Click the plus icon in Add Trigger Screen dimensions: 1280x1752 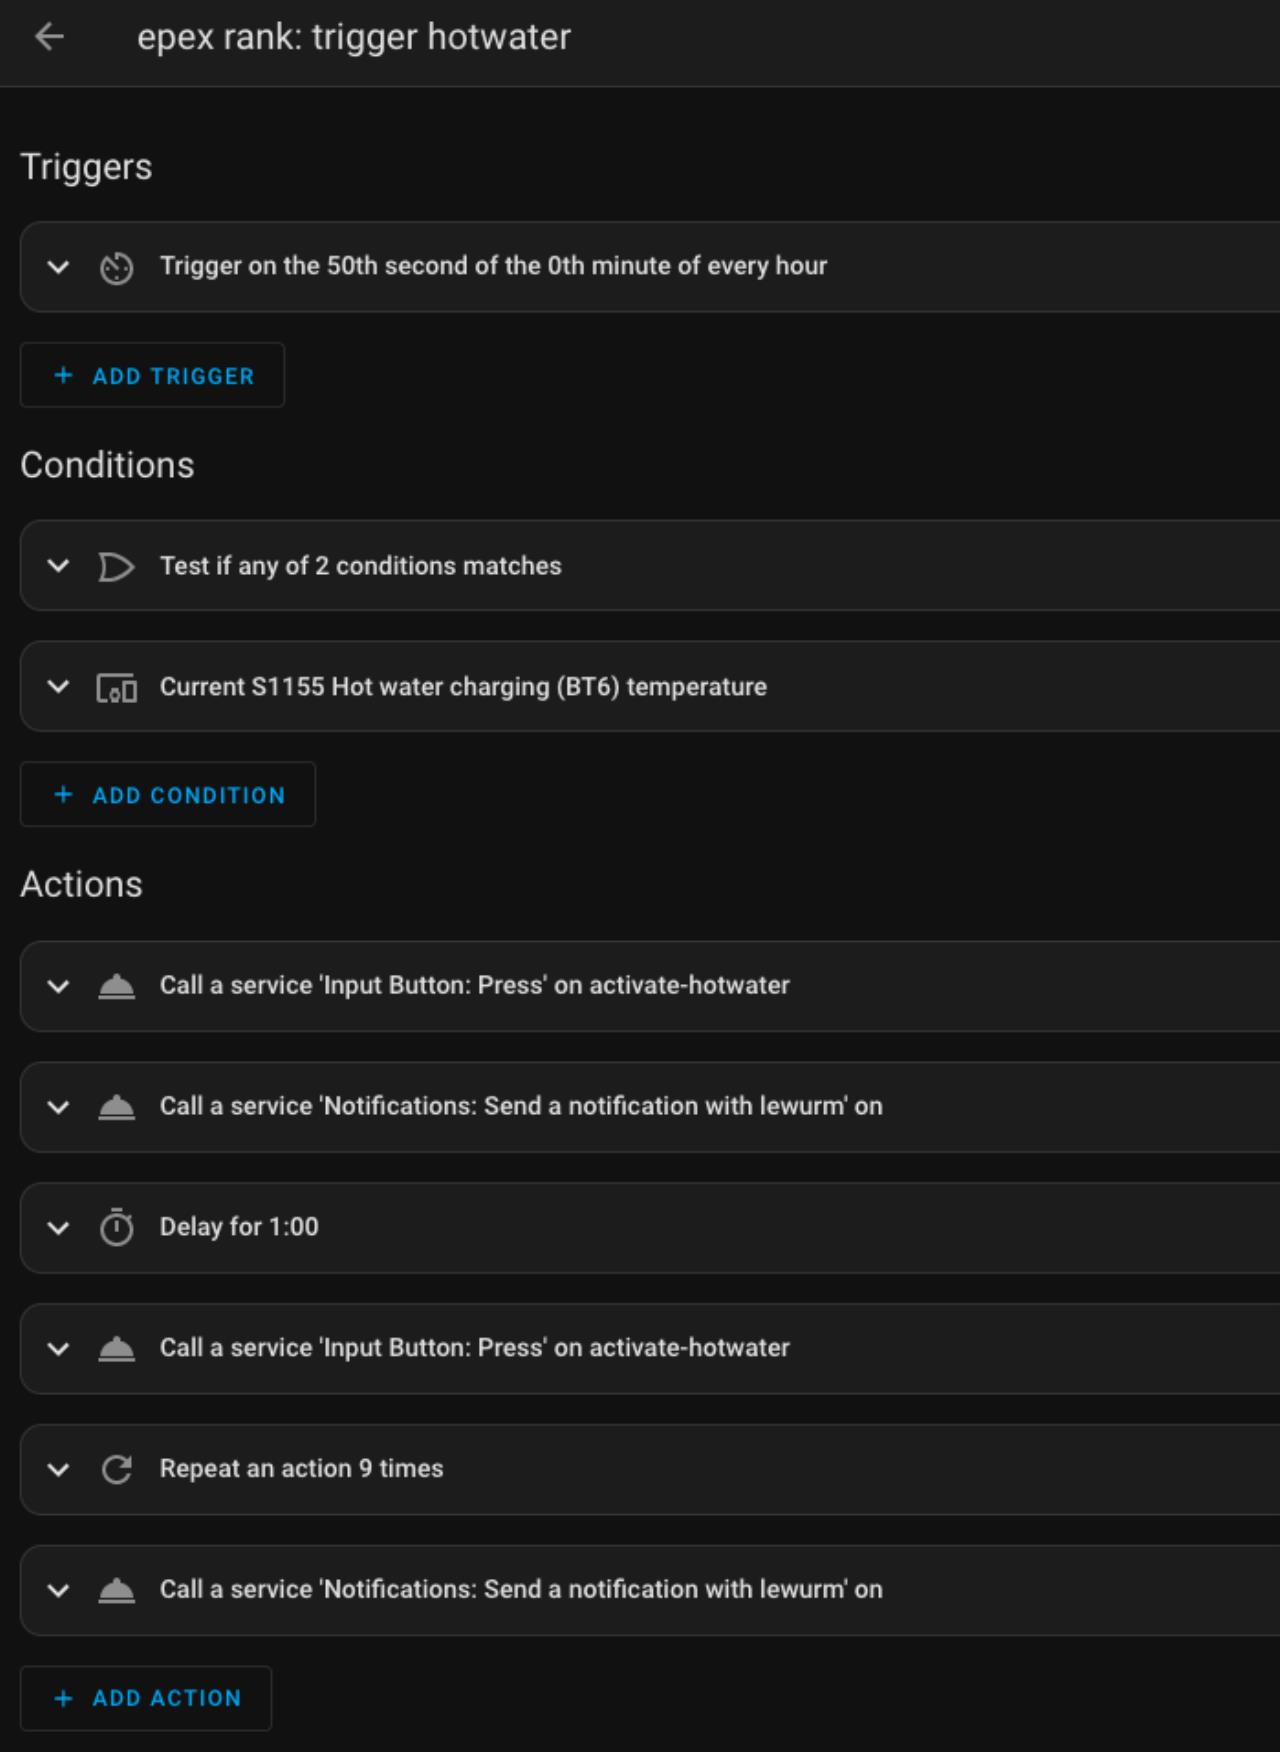pyautogui.click(x=63, y=375)
